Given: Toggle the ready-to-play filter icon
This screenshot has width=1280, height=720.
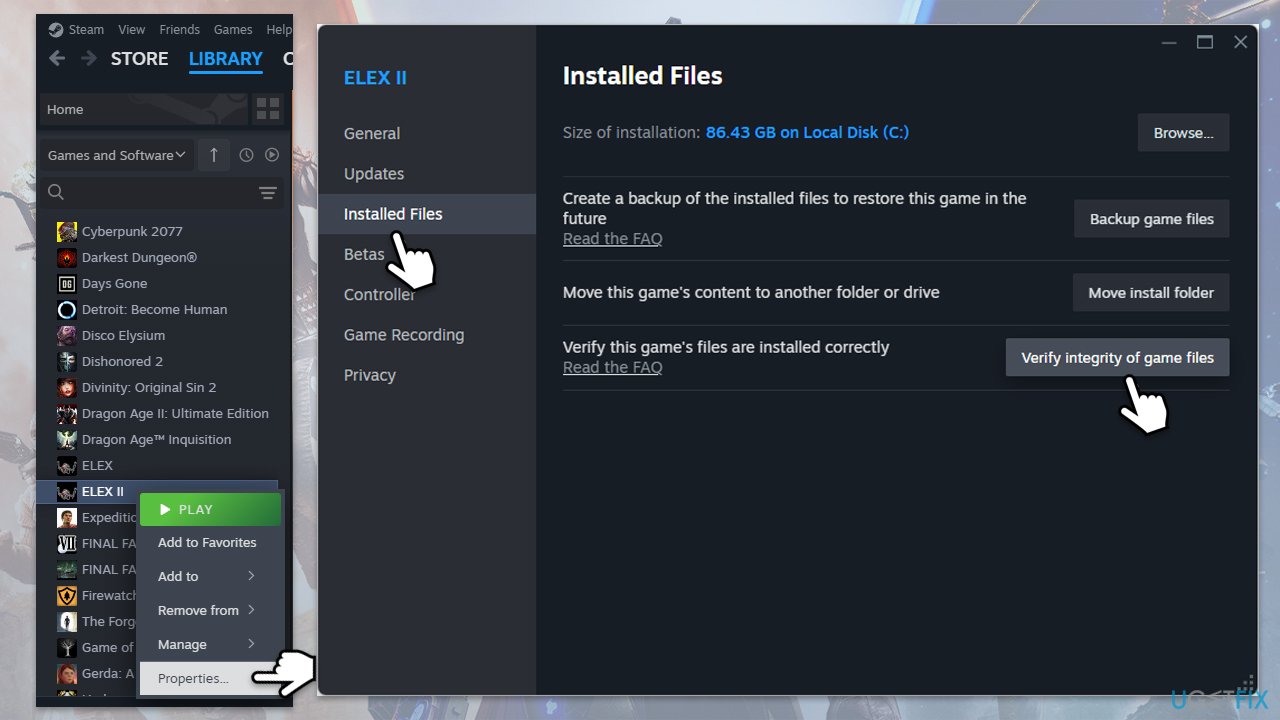Looking at the screenshot, I should pyautogui.click(x=272, y=155).
